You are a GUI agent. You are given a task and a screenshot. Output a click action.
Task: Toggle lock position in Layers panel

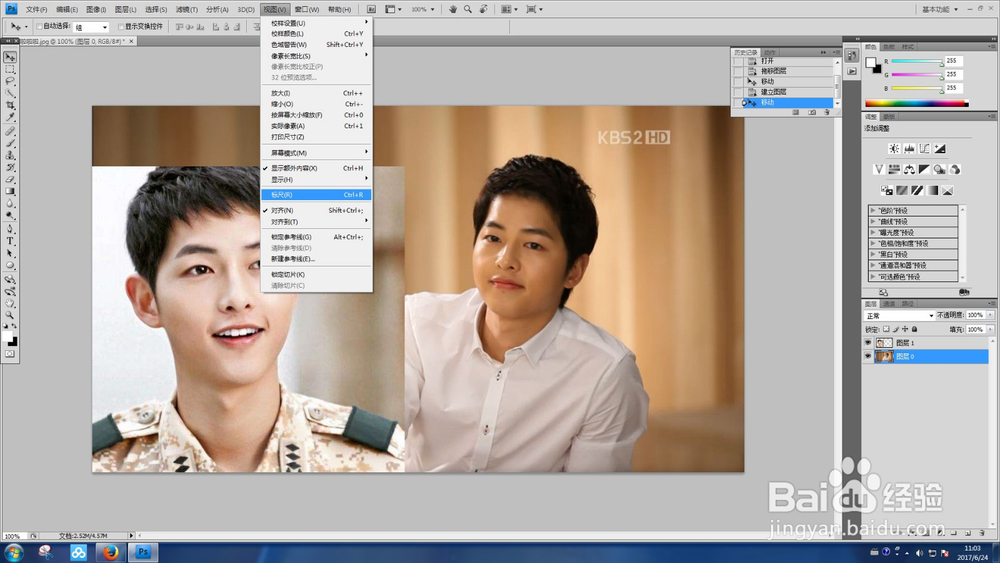point(905,330)
